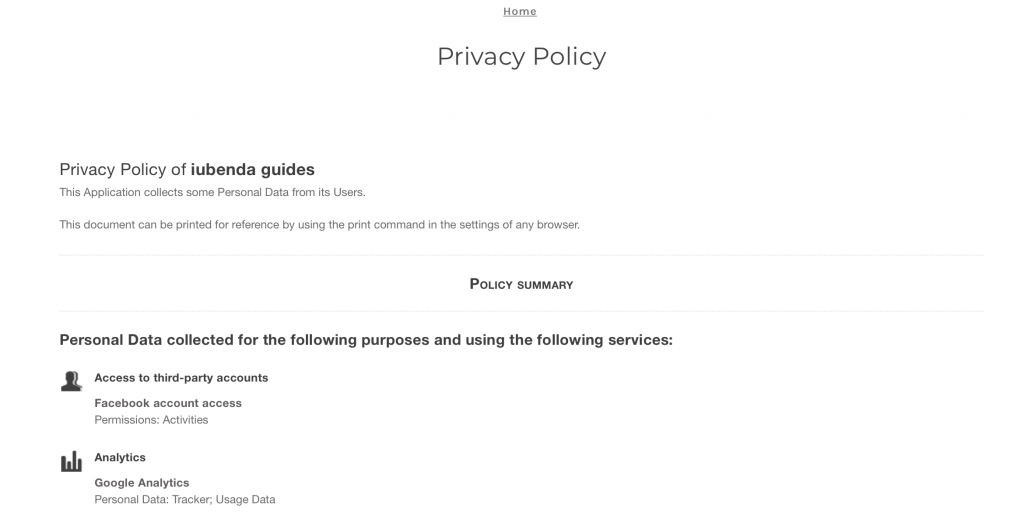
Task: Click the Policy Summary section heading
Action: click(521, 284)
